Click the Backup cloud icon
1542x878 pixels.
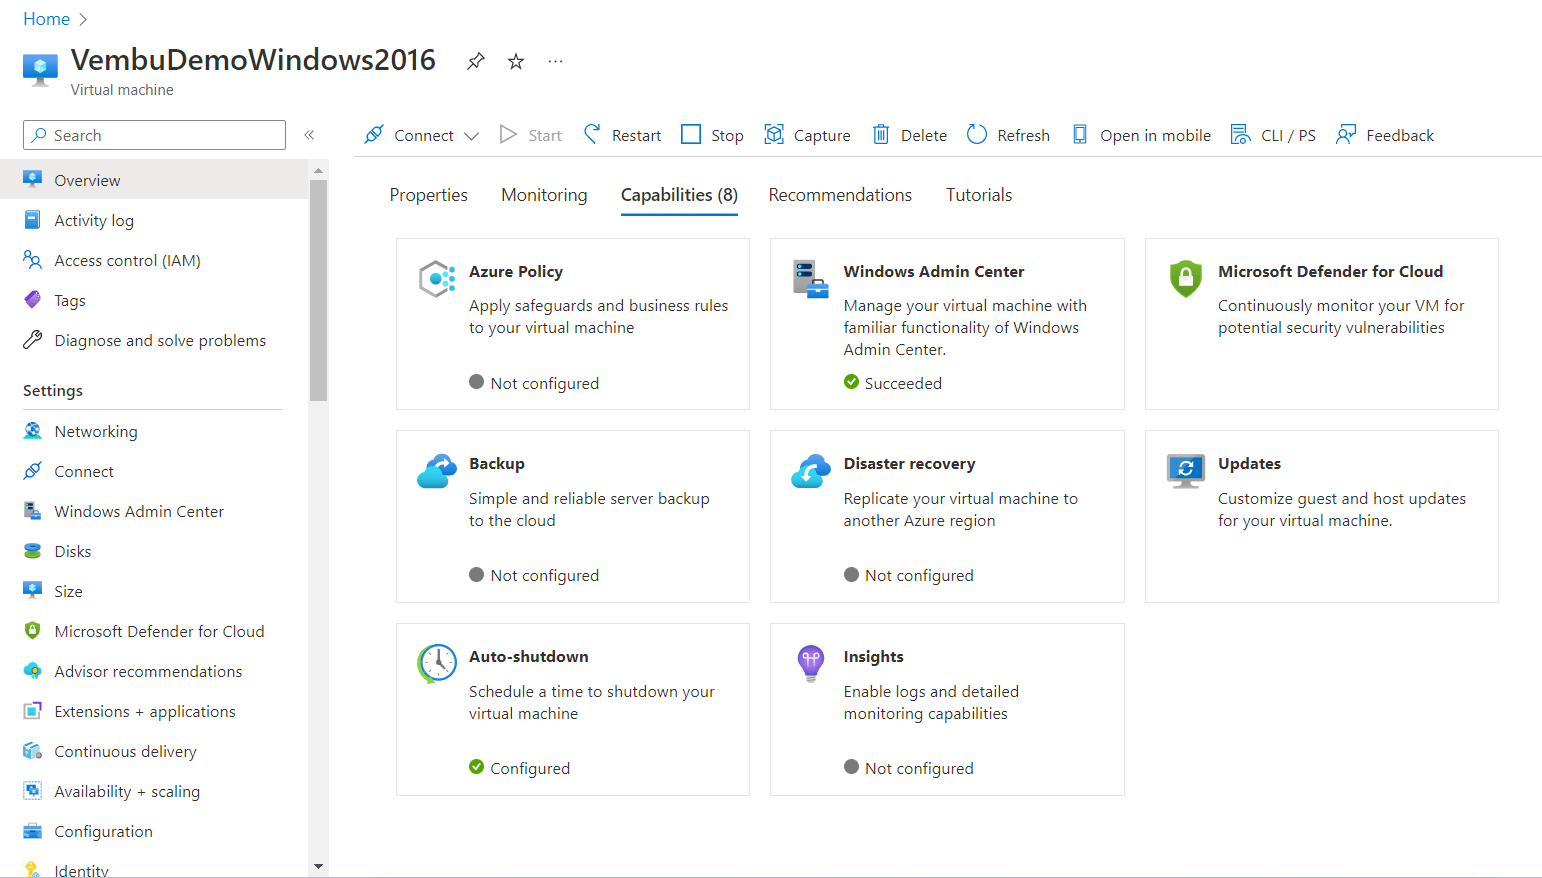pos(437,471)
